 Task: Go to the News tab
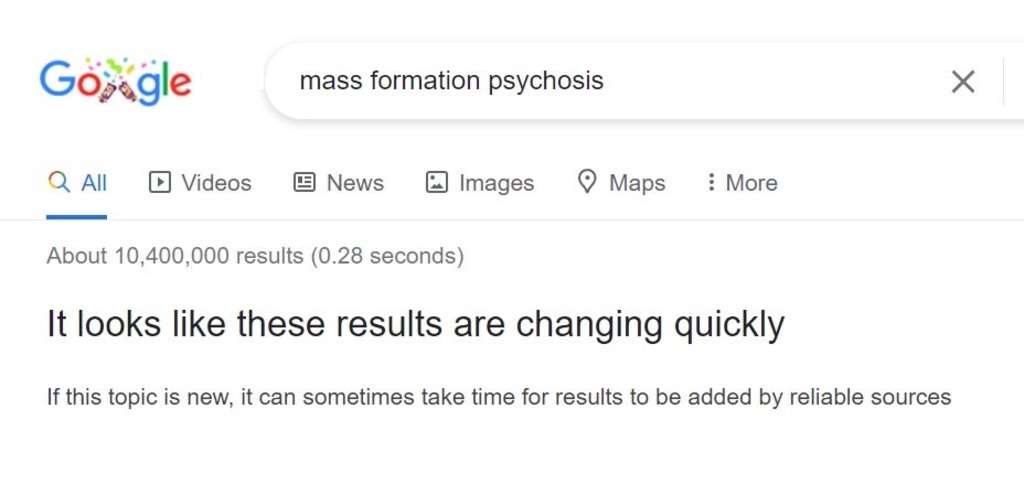point(355,183)
